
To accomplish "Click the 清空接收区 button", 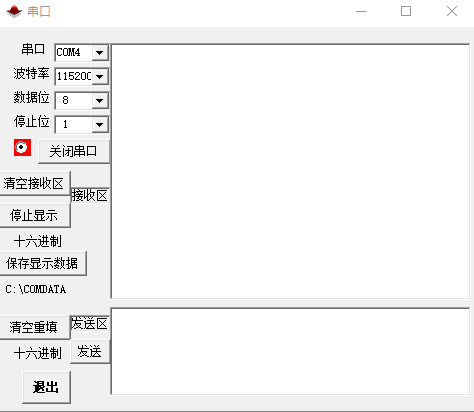I will [34, 183].
